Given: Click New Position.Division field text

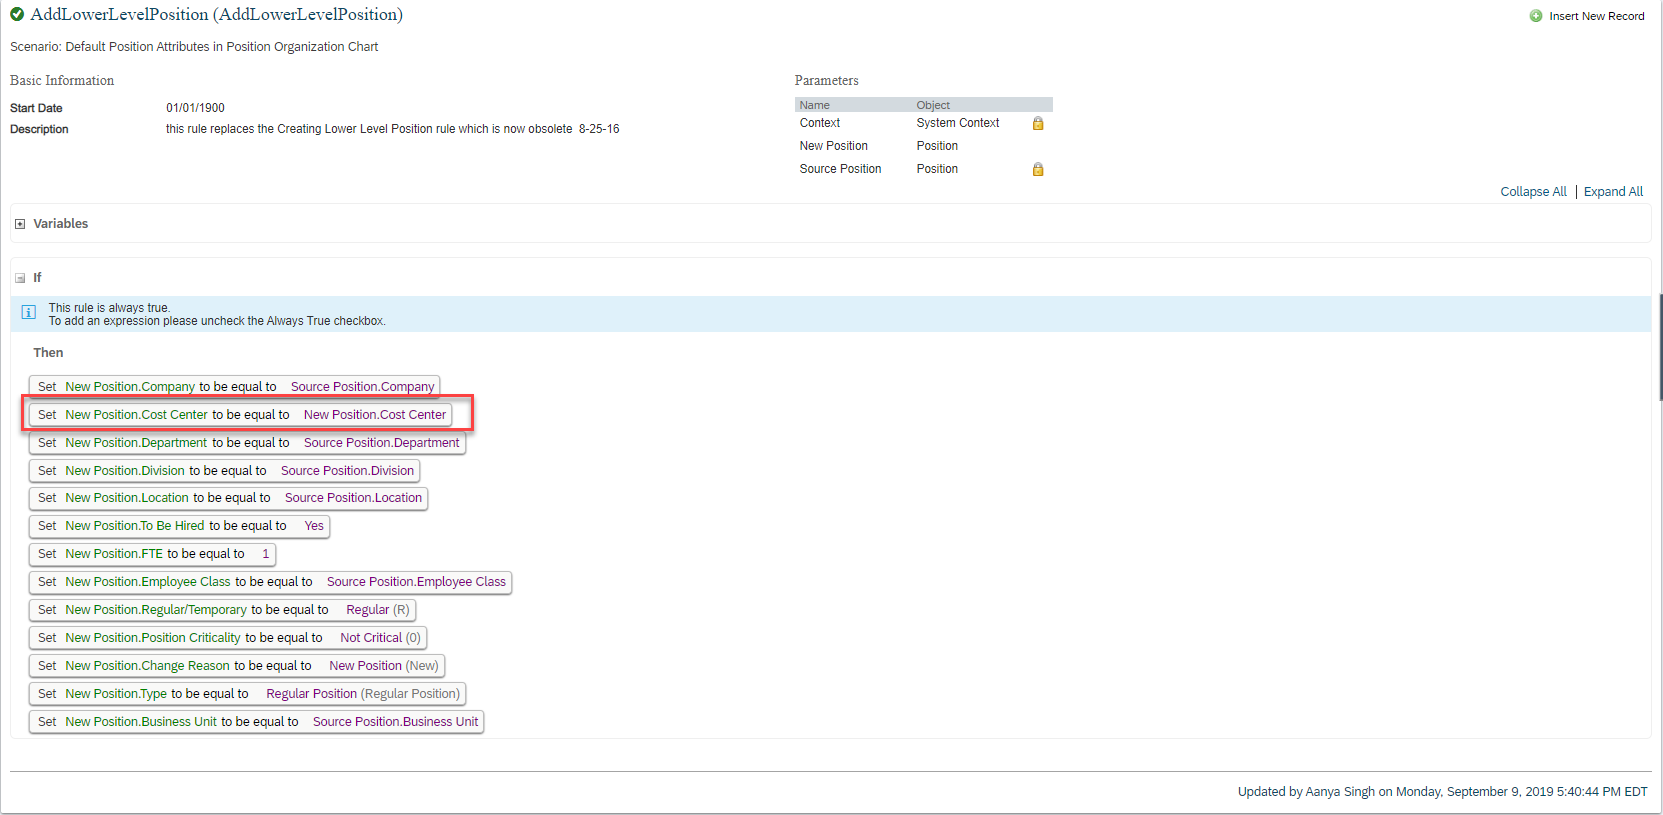Looking at the screenshot, I should tap(125, 471).
